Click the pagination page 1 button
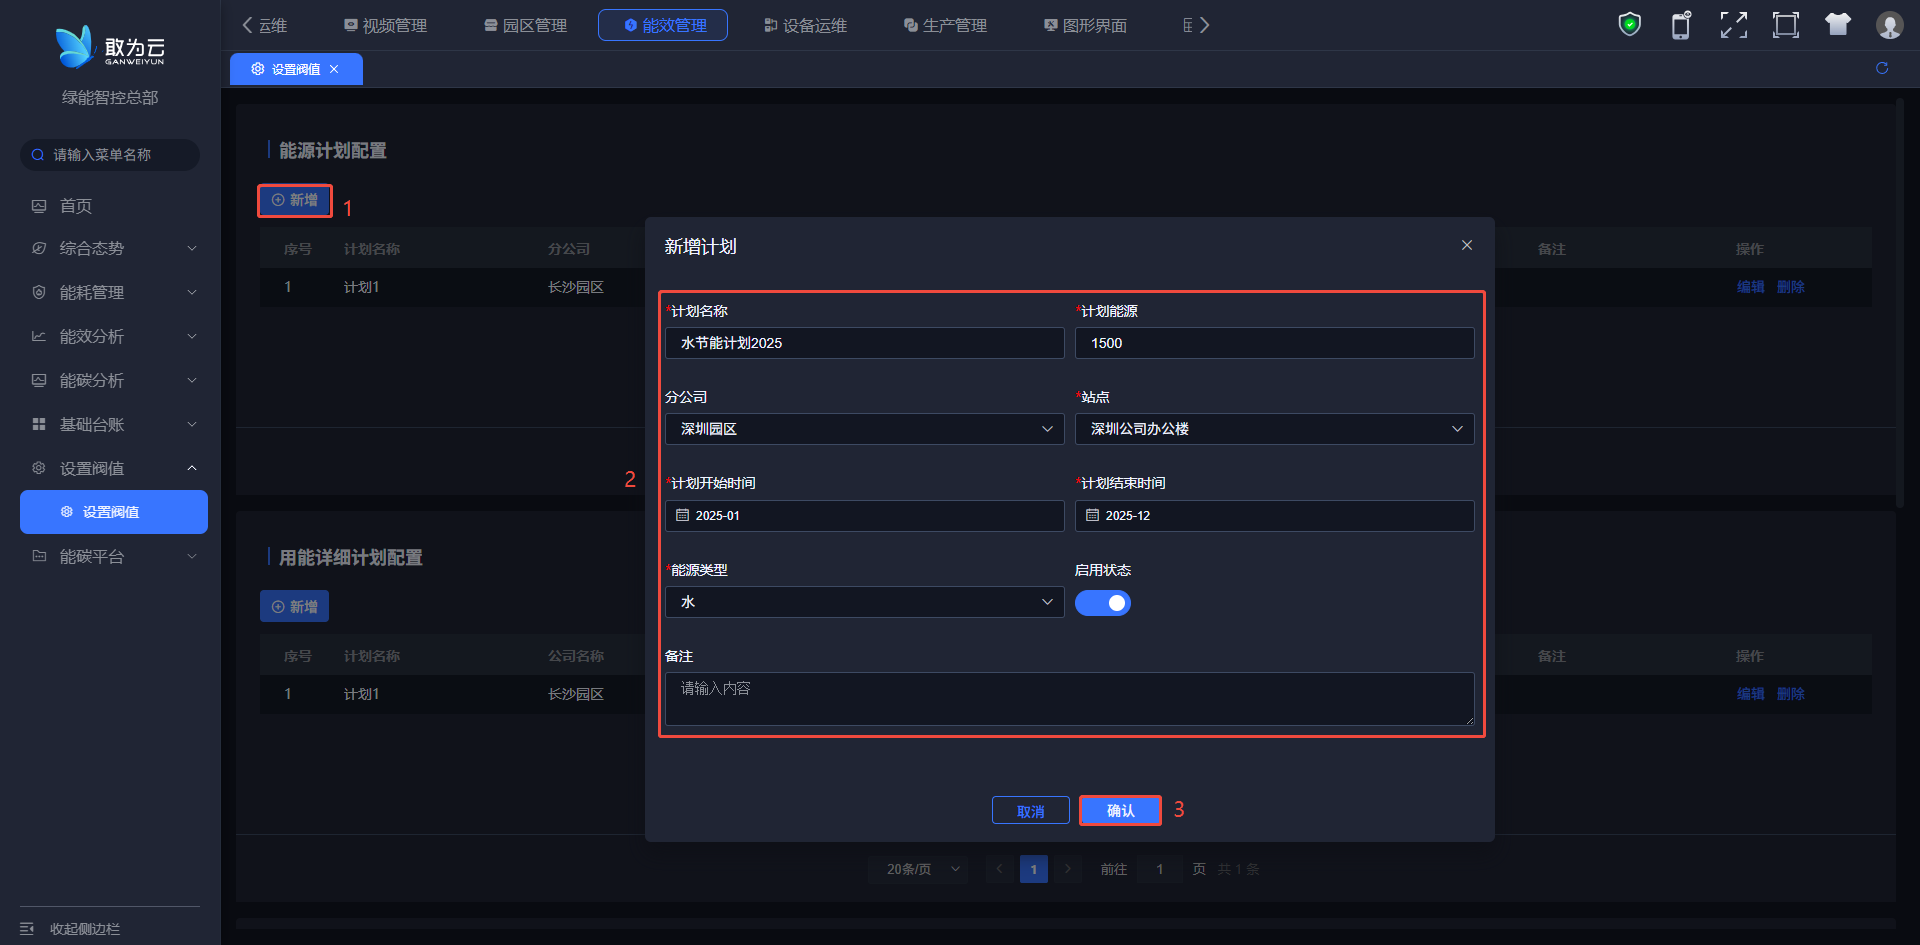Image resolution: width=1920 pixels, height=945 pixels. pyautogui.click(x=1034, y=869)
